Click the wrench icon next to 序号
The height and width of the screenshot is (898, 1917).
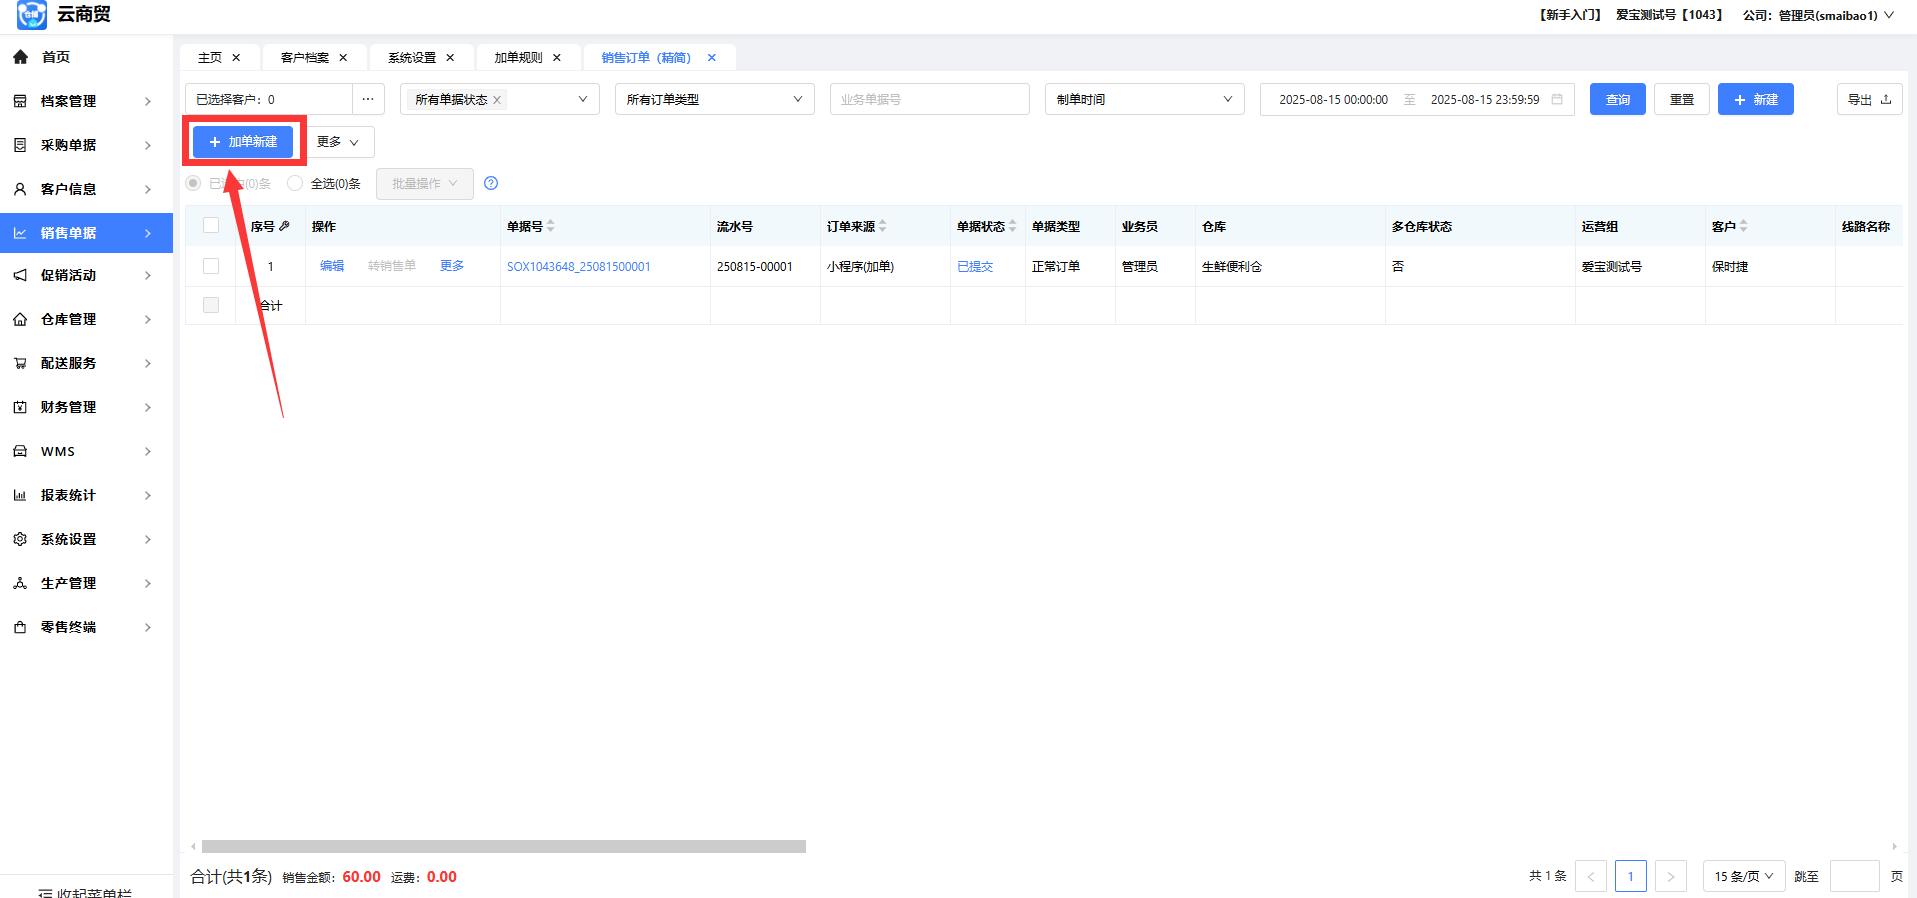(x=285, y=226)
